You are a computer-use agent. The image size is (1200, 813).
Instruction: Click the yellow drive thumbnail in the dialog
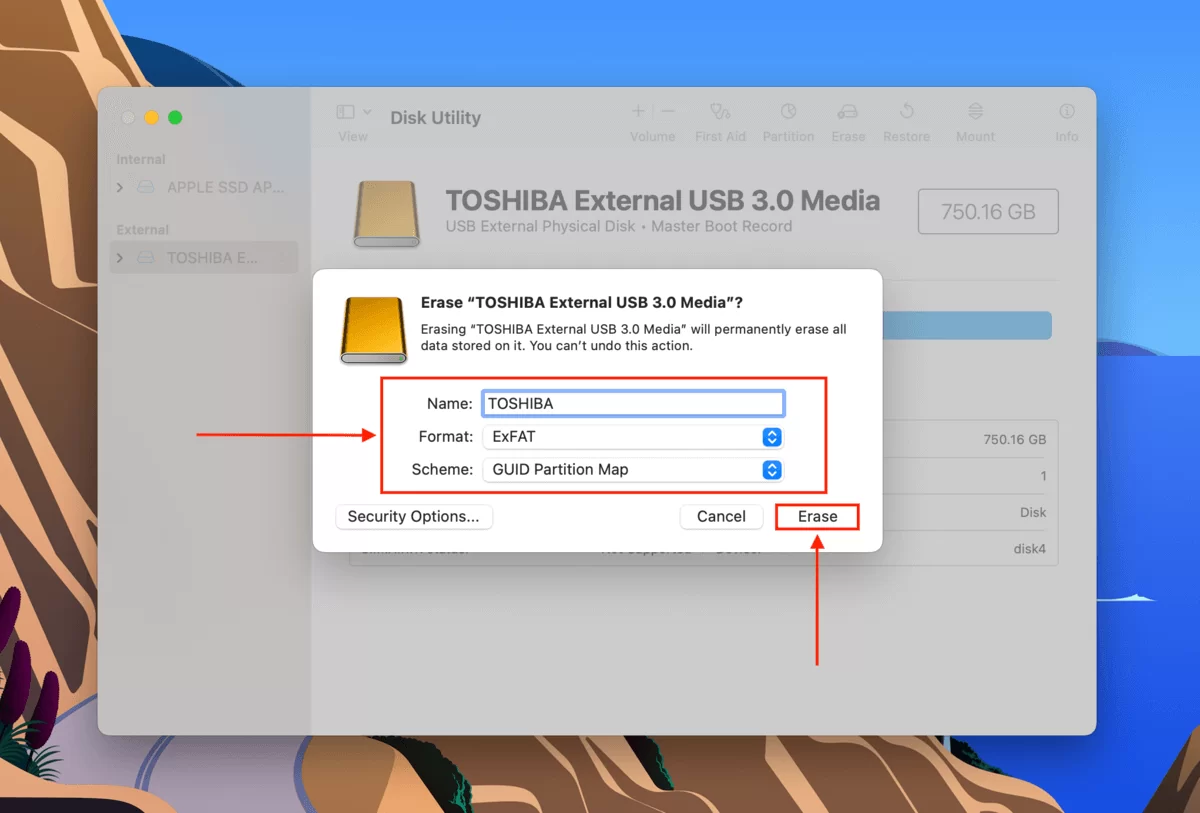pyautogui.click(x=372, y=330)
